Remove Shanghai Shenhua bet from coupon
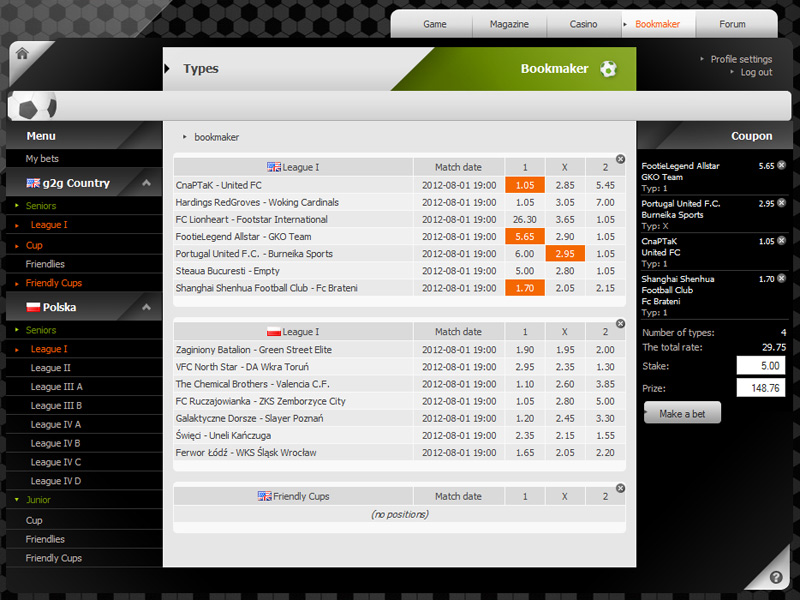This screenshot has width=800, height=600. coord(781,279)
